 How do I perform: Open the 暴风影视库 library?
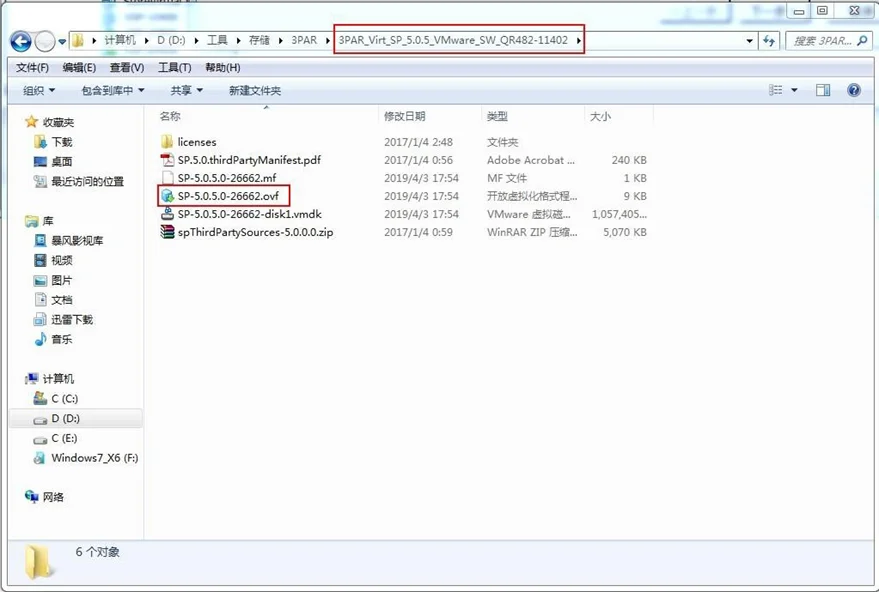[x=77, y=240]
